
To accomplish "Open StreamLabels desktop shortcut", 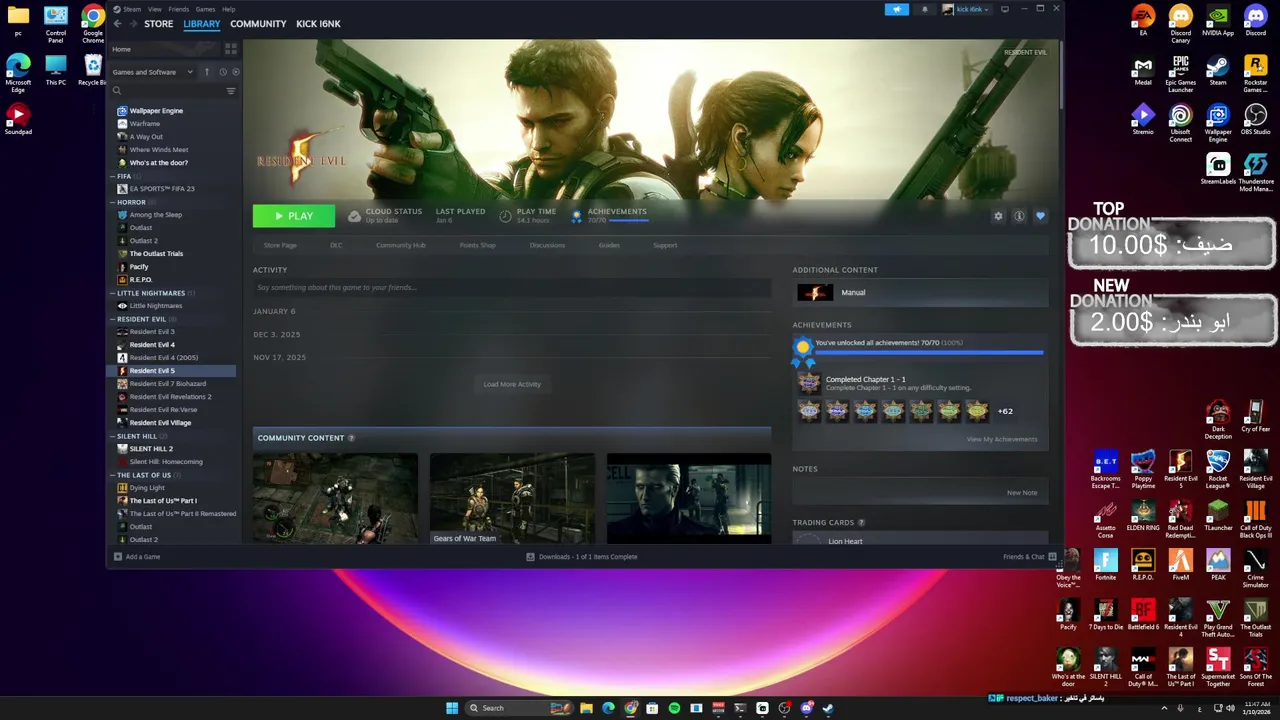I will pyautogui.click(x=1218, y=169).
